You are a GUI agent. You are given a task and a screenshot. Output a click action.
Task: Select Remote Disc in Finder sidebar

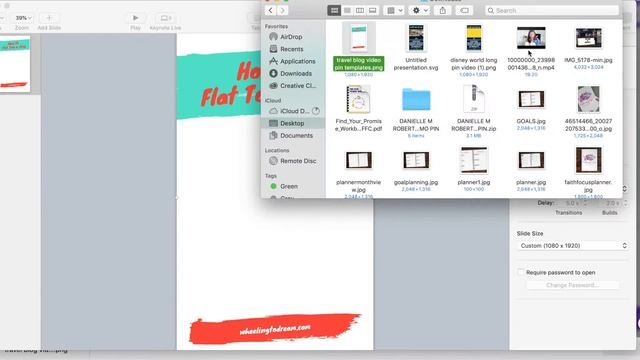point(297,161)
